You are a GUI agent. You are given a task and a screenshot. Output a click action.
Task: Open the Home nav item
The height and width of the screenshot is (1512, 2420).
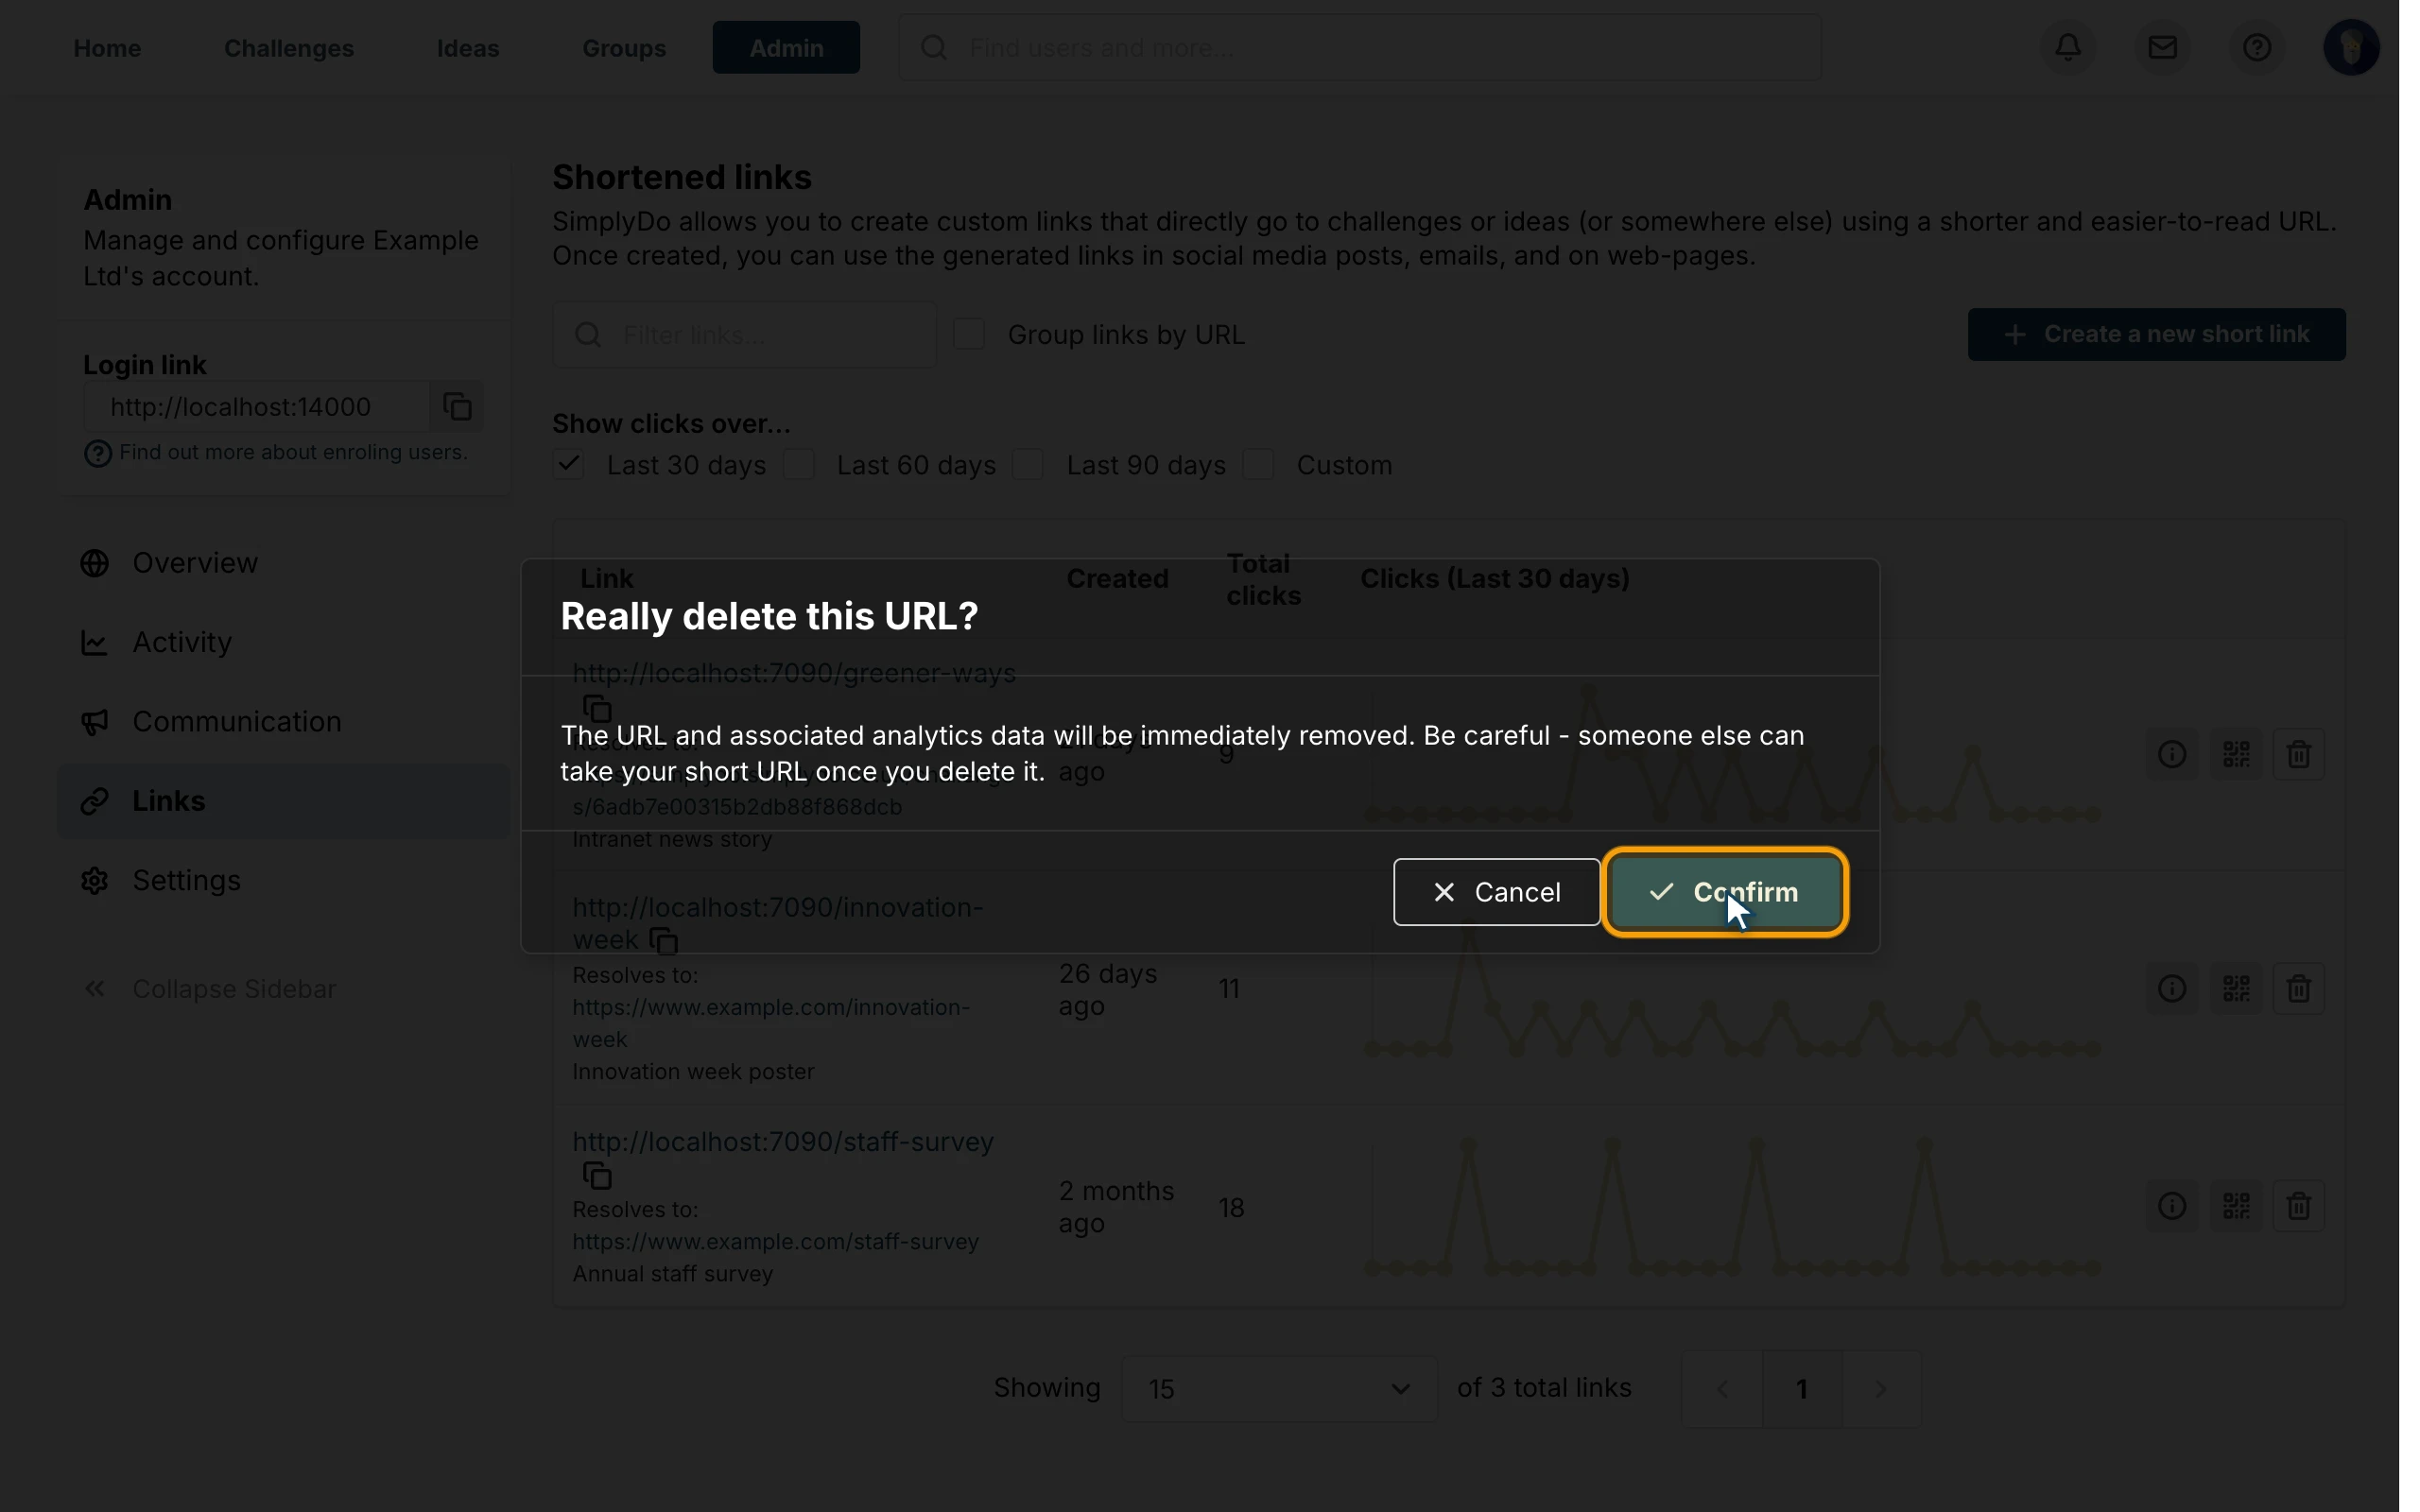[107, 48]
